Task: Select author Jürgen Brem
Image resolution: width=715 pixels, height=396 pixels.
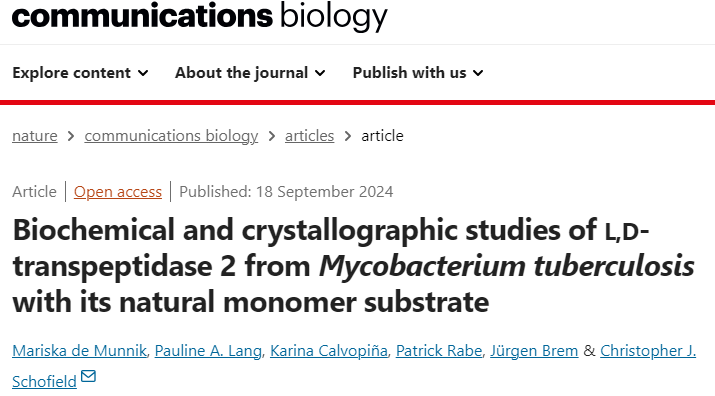Action: coord(534,350)
